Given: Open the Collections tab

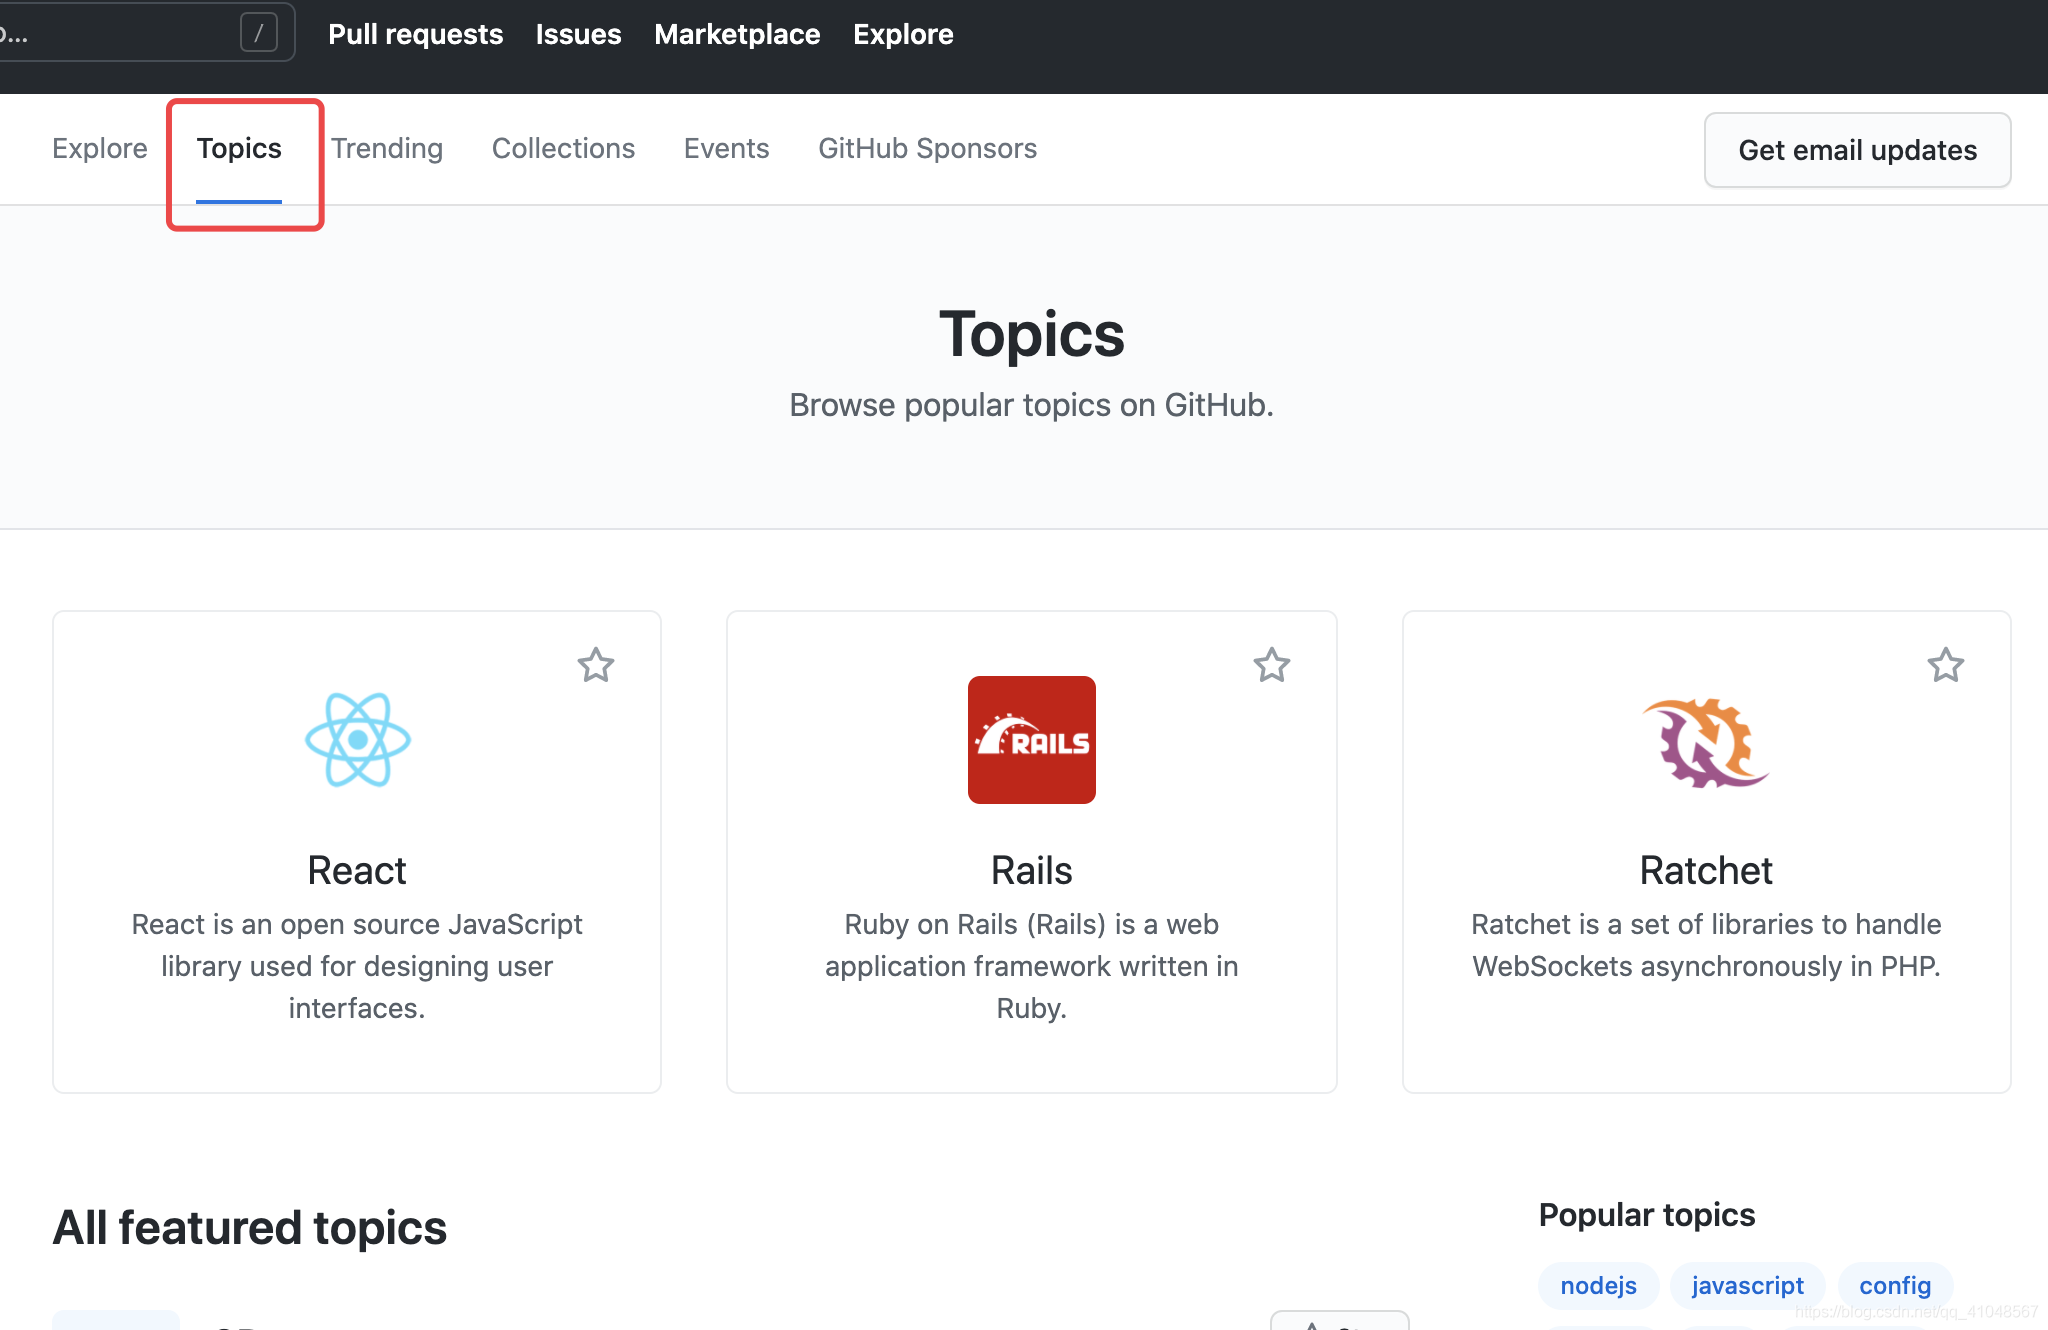Looking at the screenshot, I should (x=563, y=148).
